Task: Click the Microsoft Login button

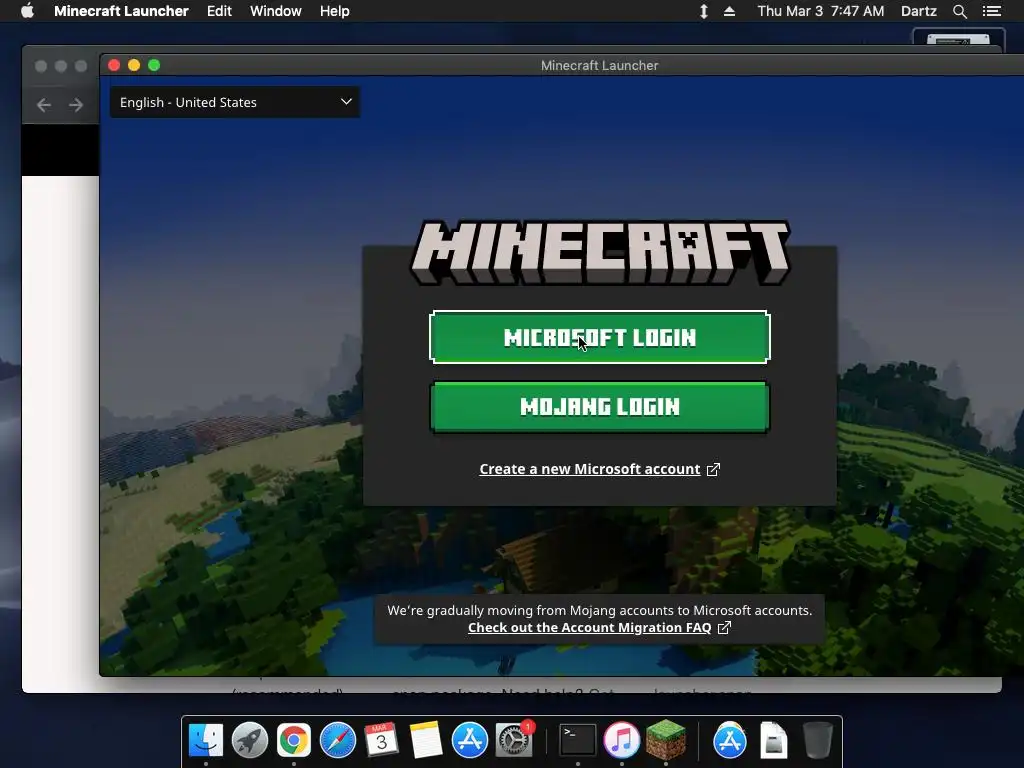Action: (x=600, y=337)
